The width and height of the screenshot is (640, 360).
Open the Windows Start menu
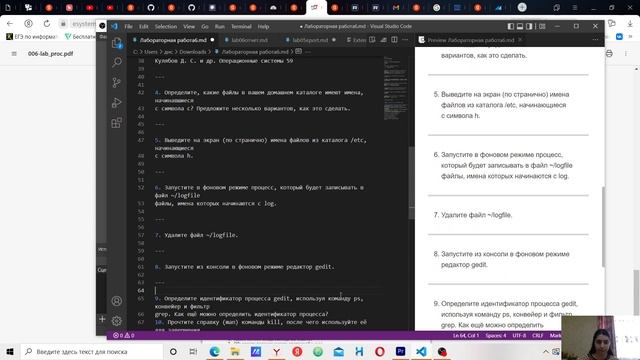pos(10,351)
